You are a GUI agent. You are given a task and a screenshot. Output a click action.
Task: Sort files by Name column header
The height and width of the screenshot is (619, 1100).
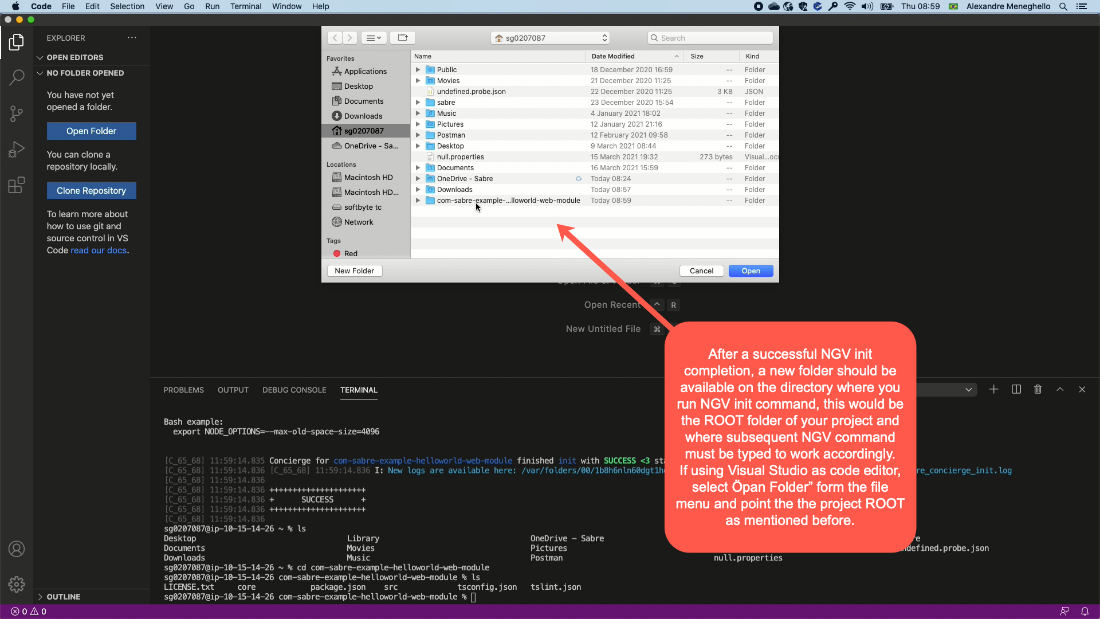[x=498, y=56]
